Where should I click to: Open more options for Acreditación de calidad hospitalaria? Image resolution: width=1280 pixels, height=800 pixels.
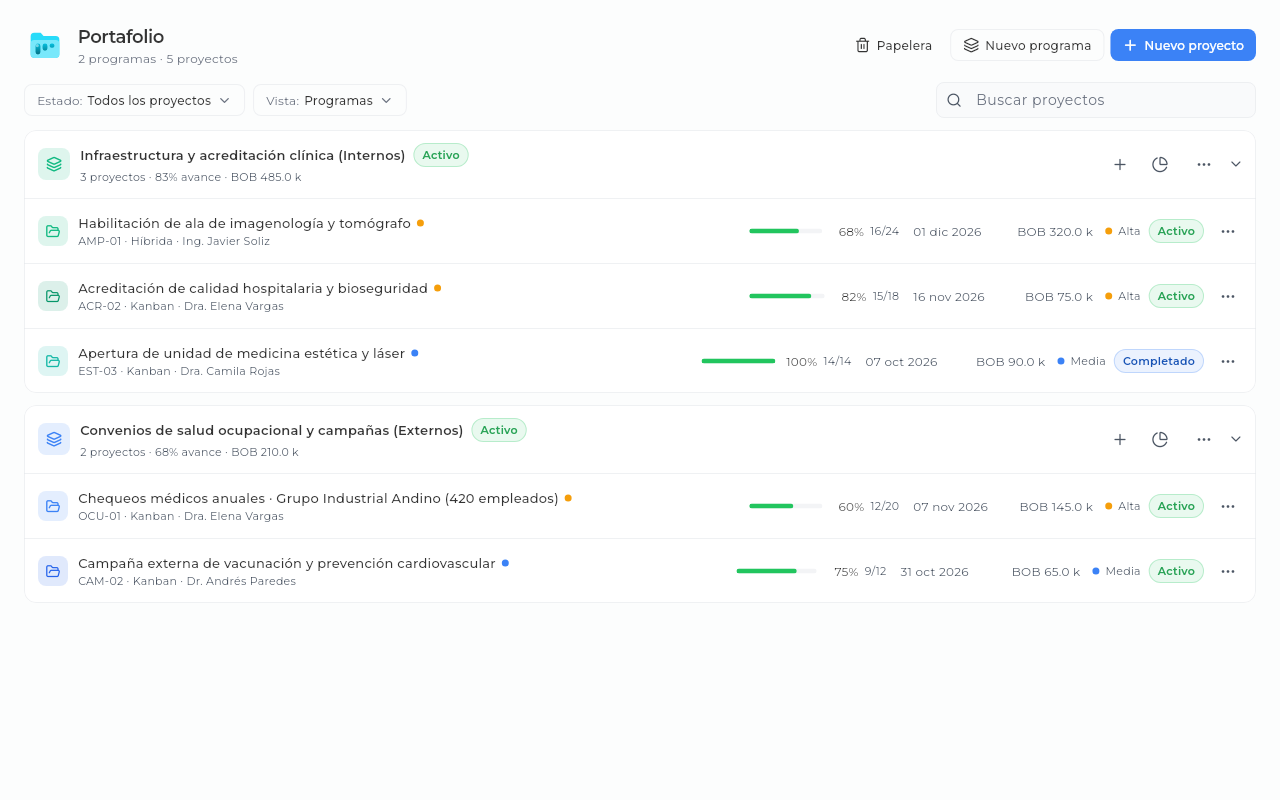(1228, 296)
